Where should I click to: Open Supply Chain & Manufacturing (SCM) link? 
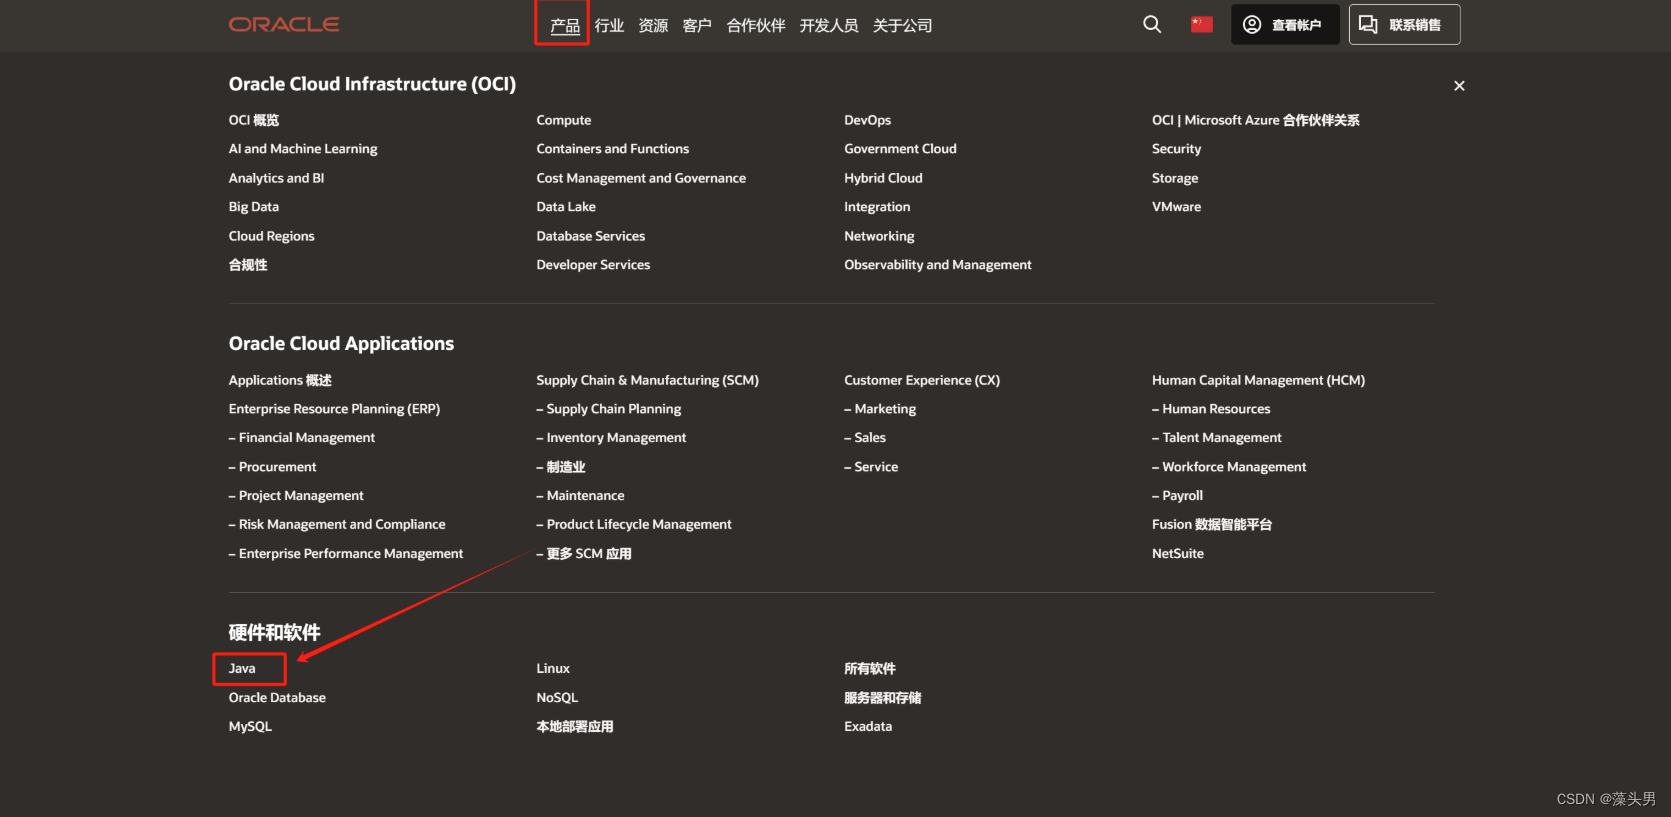coord(647,380)
